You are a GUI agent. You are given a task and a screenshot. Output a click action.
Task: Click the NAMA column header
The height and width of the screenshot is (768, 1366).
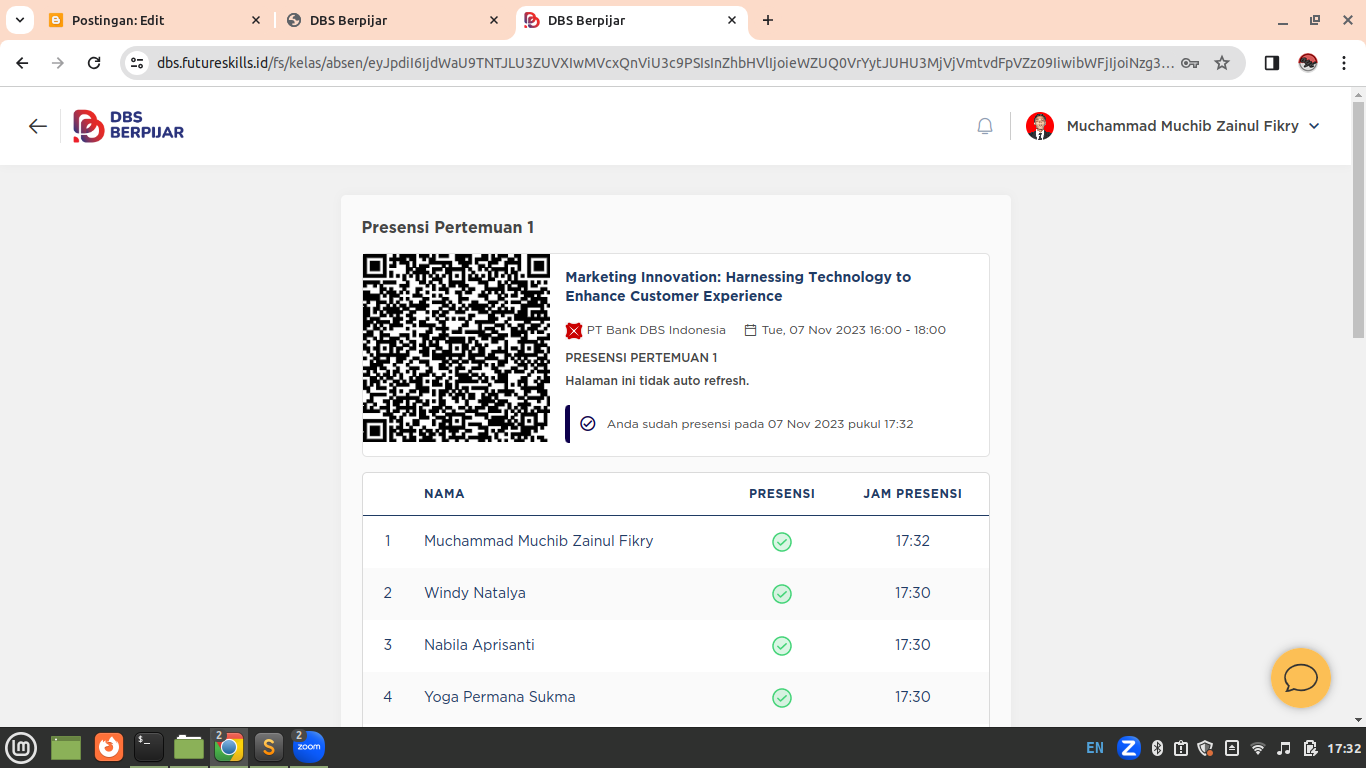(444, 494)
